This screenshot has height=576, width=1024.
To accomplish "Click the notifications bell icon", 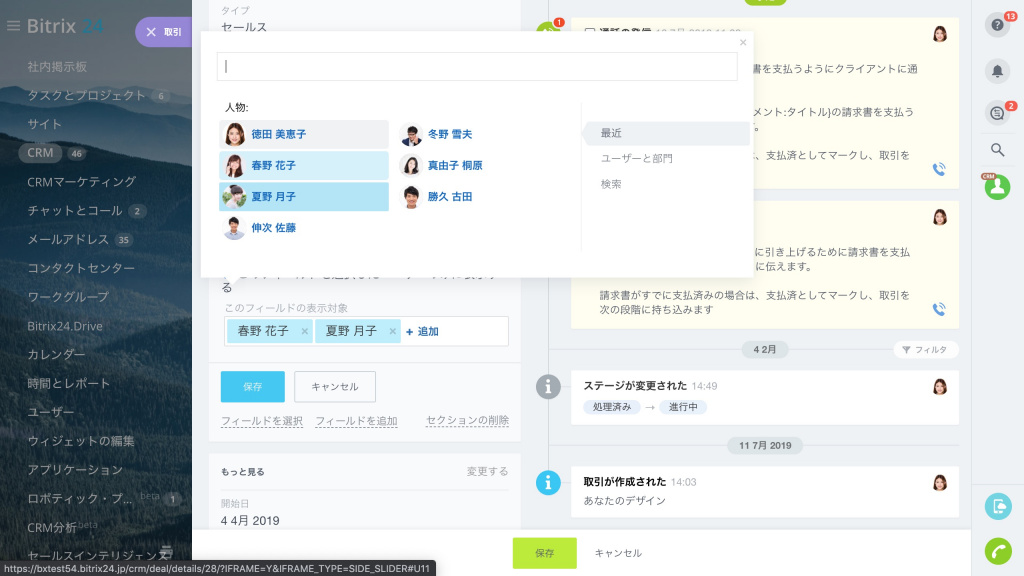I will coord(997,70).
